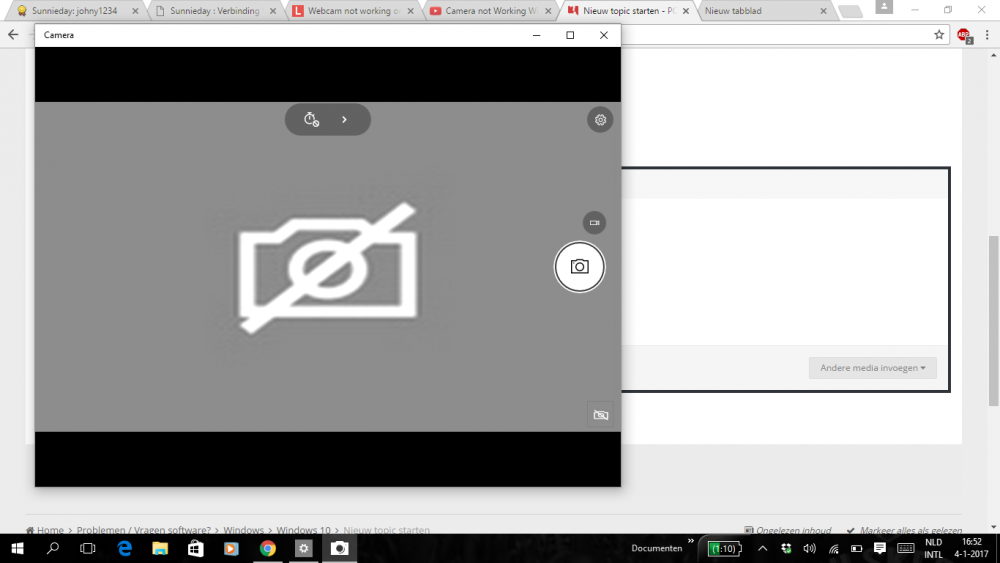This screenshot has height=563, width=1000.
Task: Open the Windows 10 breadcrumb link
Action: coord(304,530)
